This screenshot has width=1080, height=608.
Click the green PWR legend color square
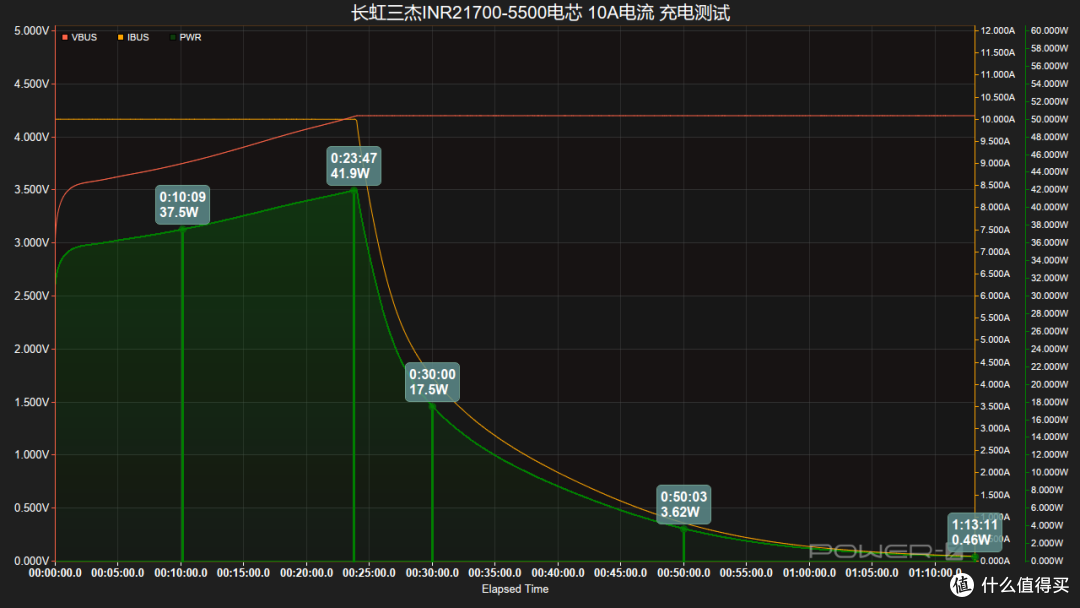click(x=173, y=37)
